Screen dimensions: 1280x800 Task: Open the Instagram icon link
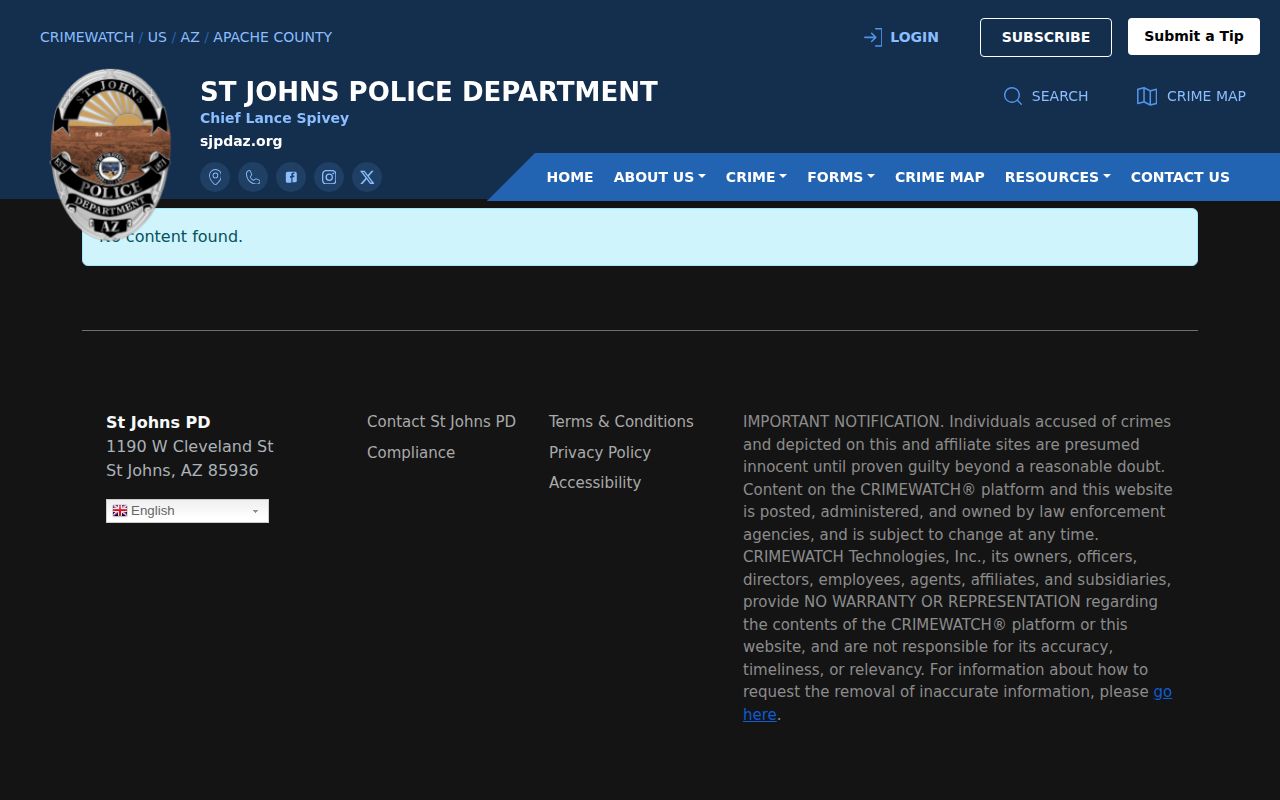329,177
